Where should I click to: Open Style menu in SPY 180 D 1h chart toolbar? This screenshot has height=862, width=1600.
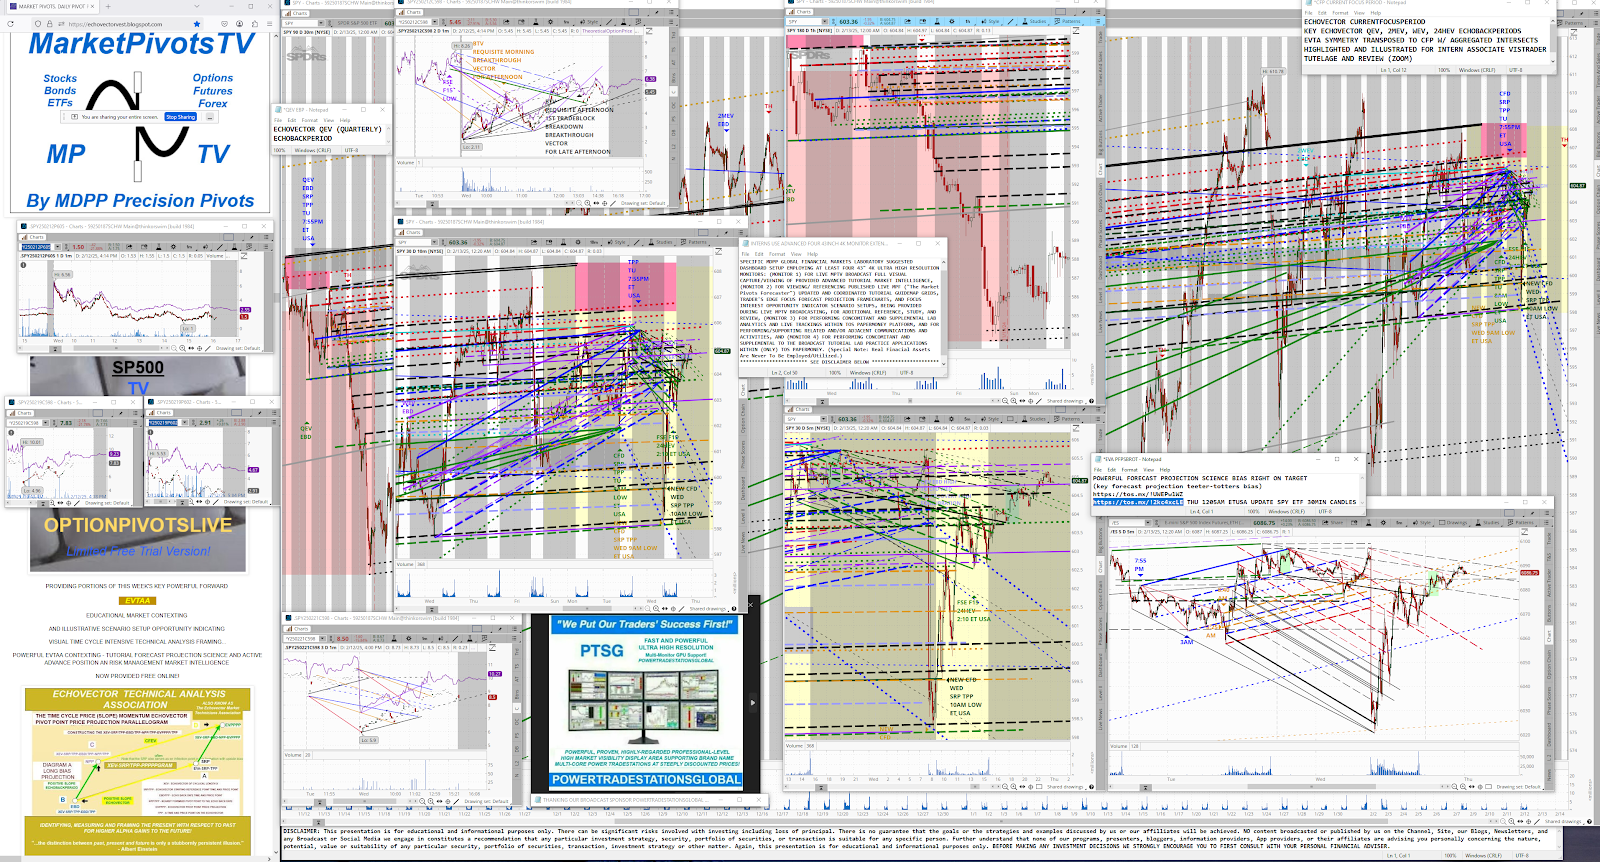point(991,22)
